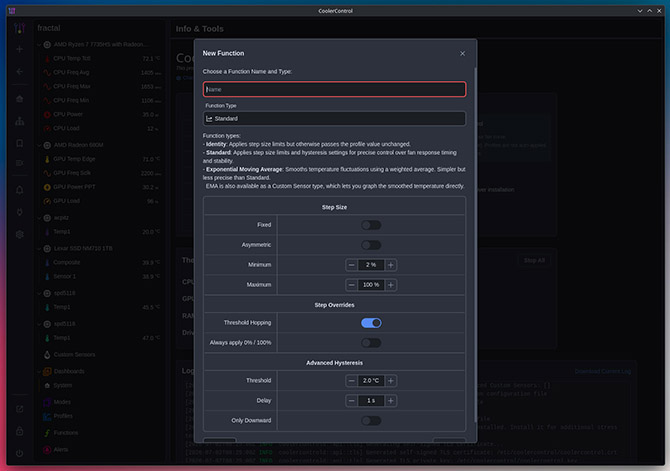
Task: Select GPU Temp Edge sensor row
Action: click(102, 159)
